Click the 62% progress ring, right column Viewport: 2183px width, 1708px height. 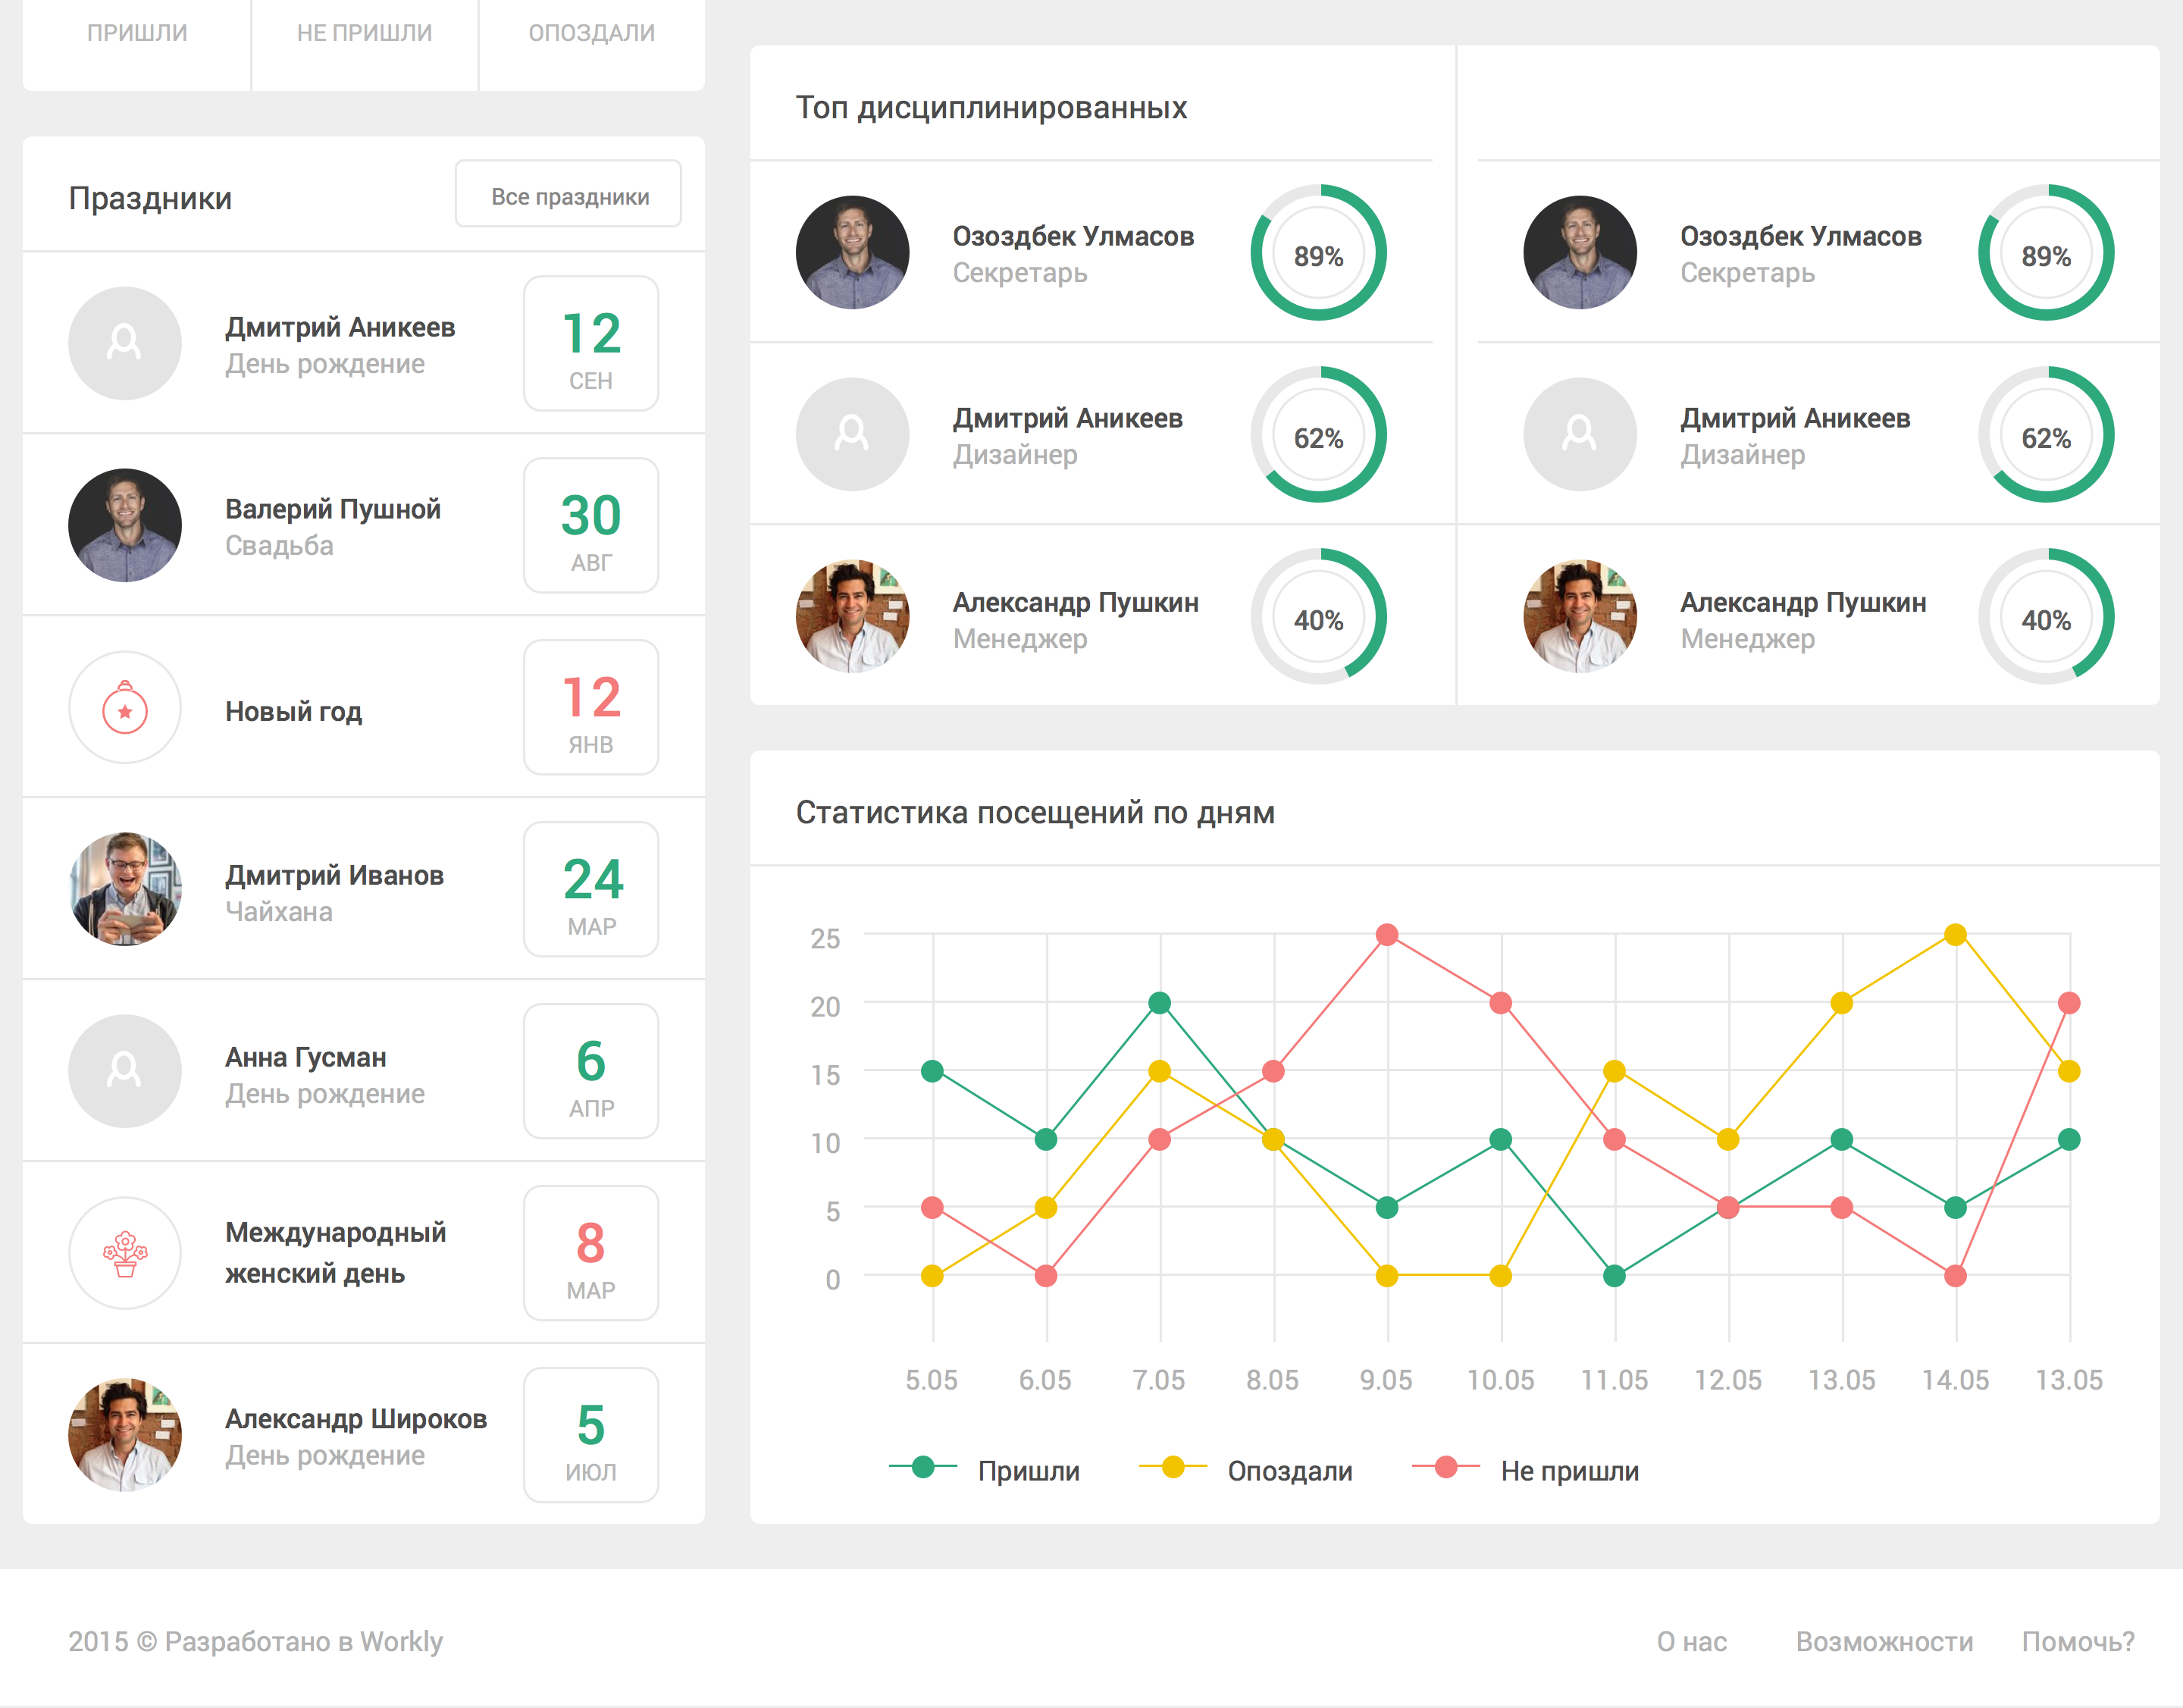coord(2046,434)
